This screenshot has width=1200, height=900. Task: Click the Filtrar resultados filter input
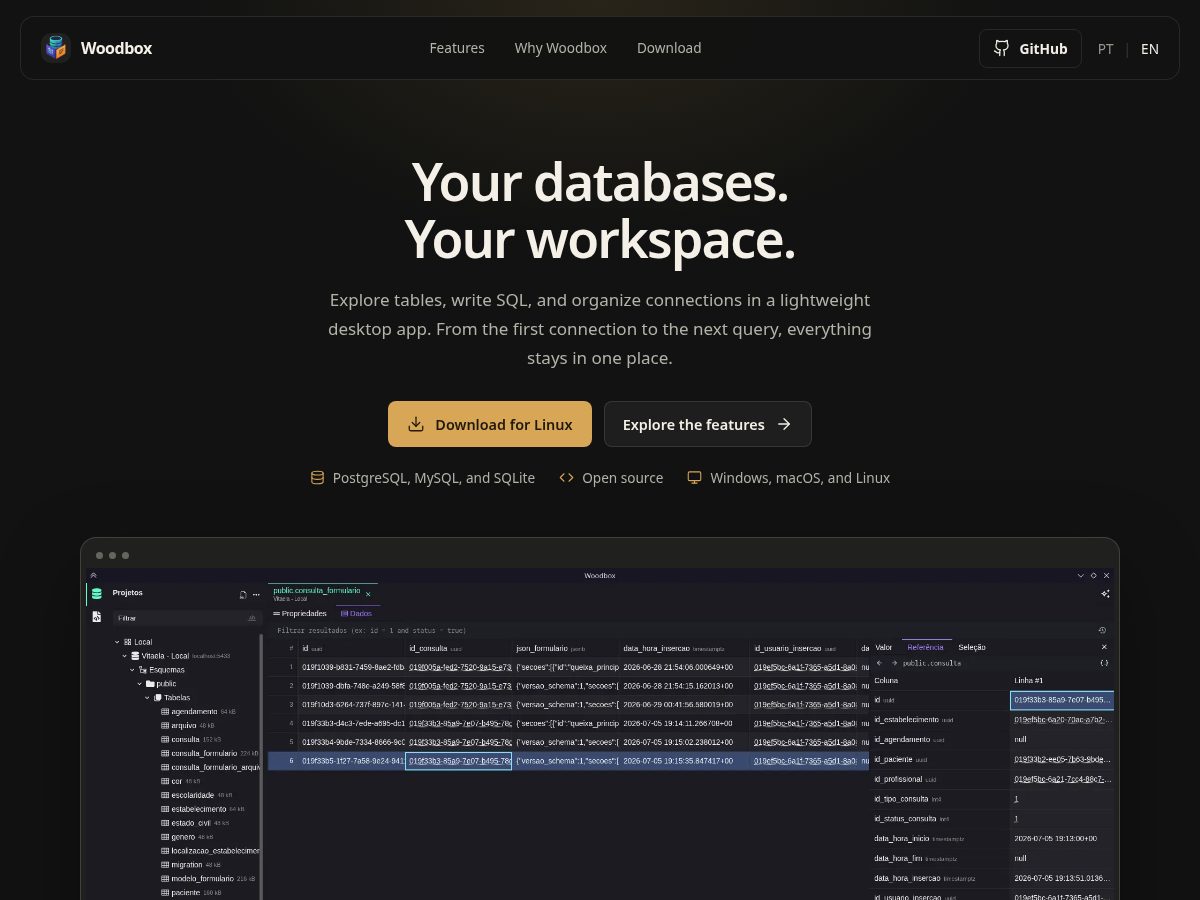click(x=680, y=631)
